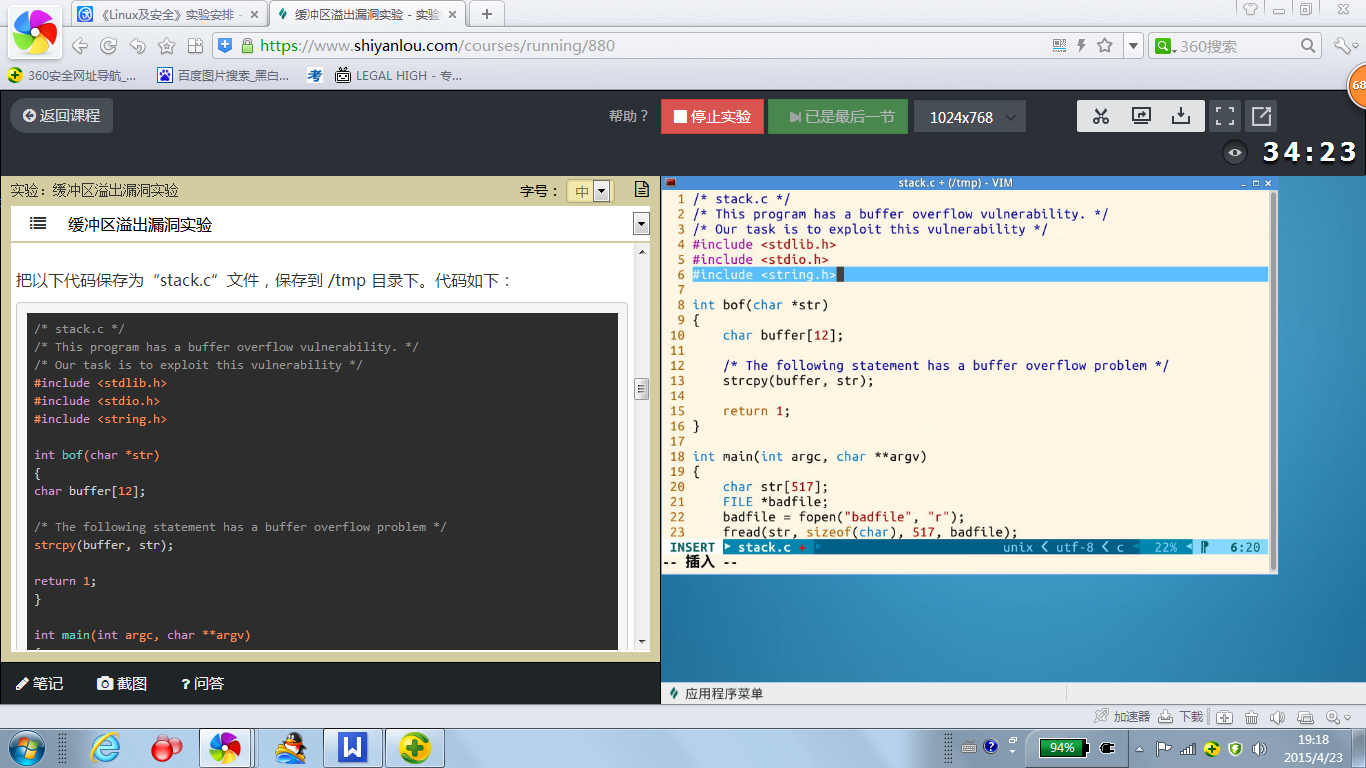Open the lab in a new window
Image resolution: width=1366 pixels, height=768 pixels.
pyautogui.click(x=1261, y=116)
